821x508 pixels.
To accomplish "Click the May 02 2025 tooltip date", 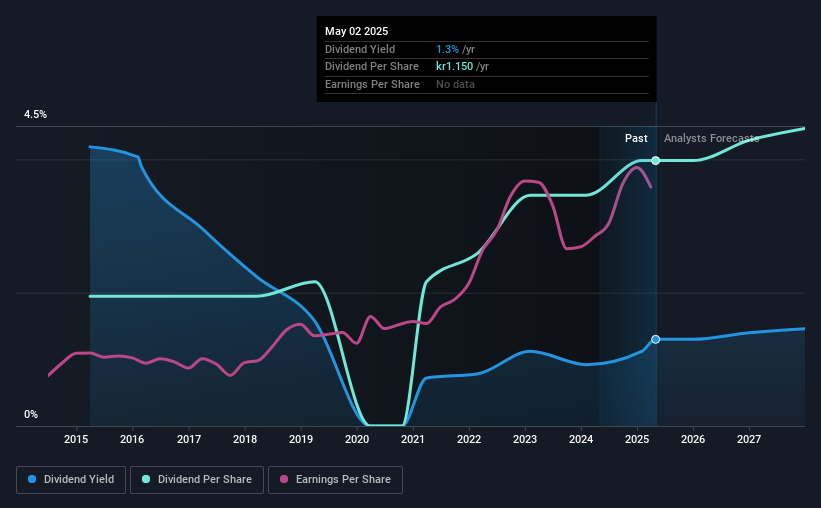I will (357, 31).
